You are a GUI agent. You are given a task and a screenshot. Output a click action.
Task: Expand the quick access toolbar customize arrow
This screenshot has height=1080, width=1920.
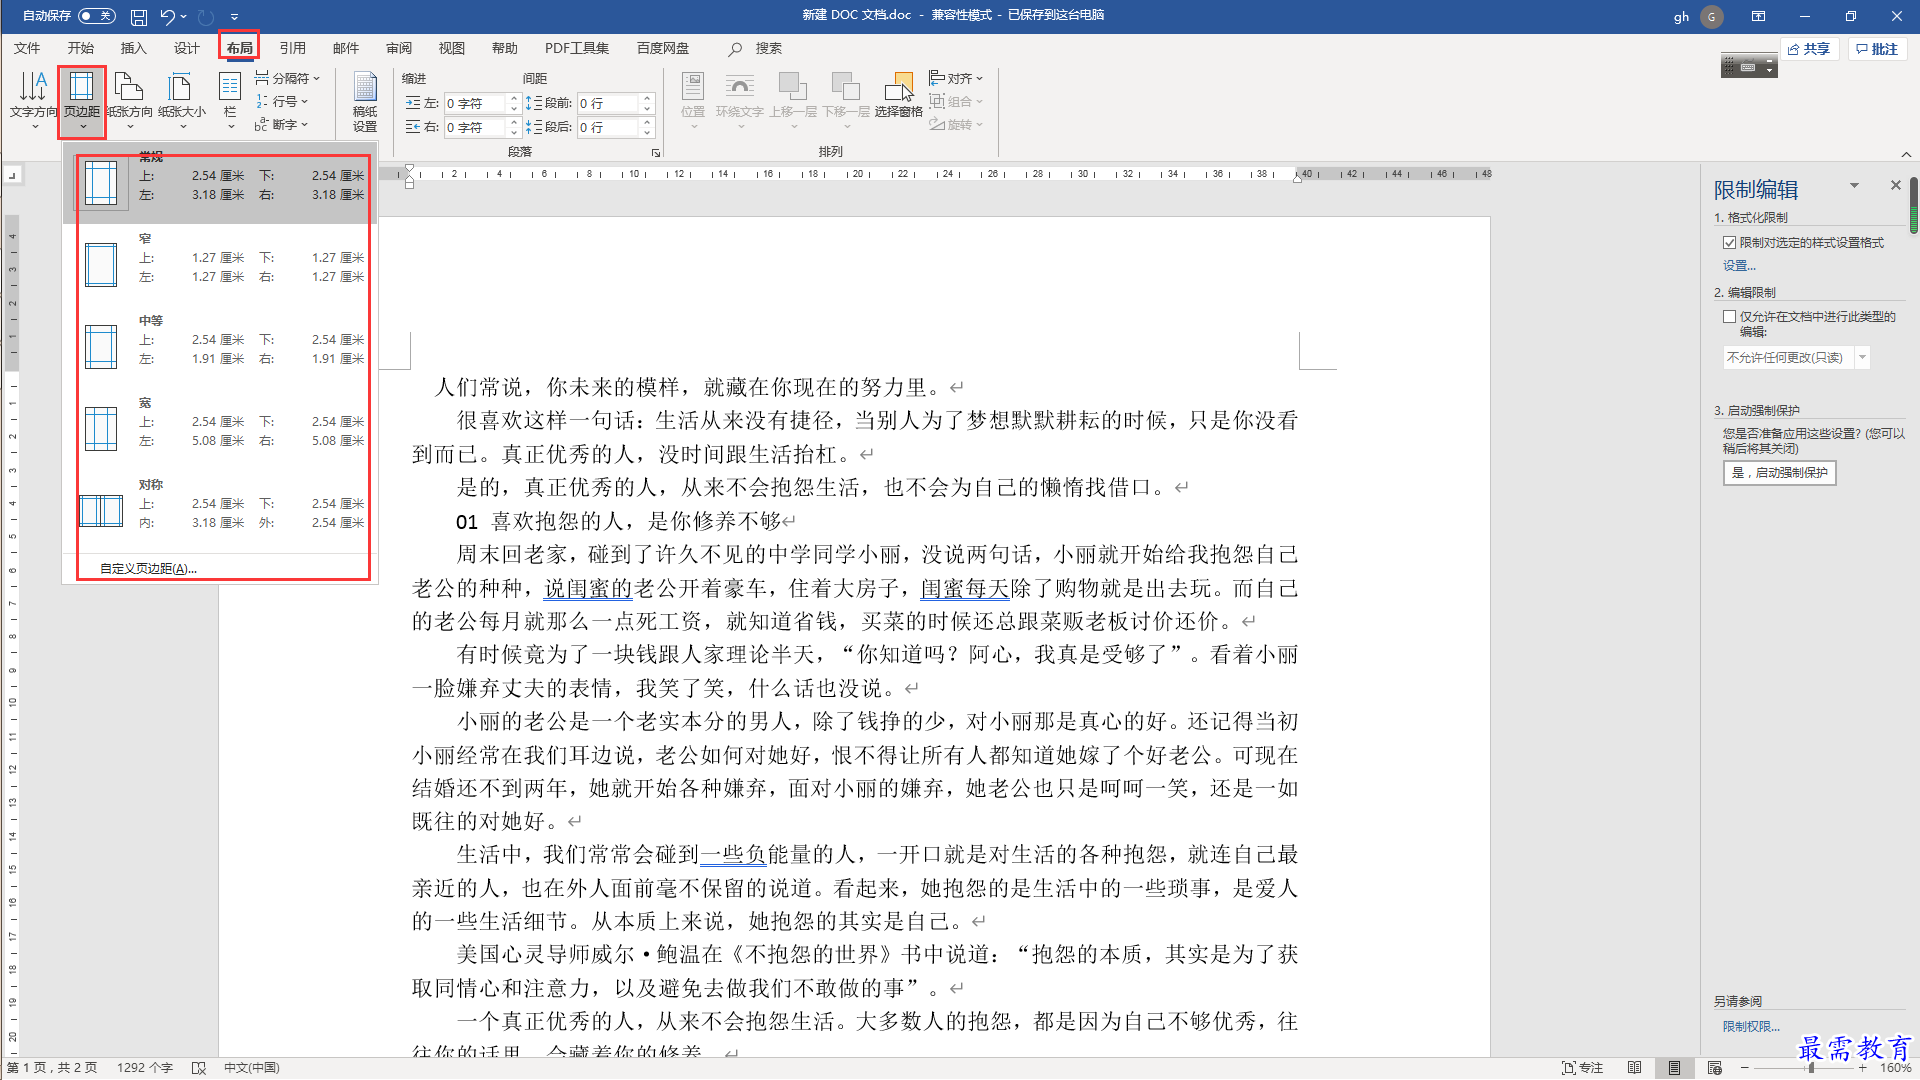(x=234, y=17)
